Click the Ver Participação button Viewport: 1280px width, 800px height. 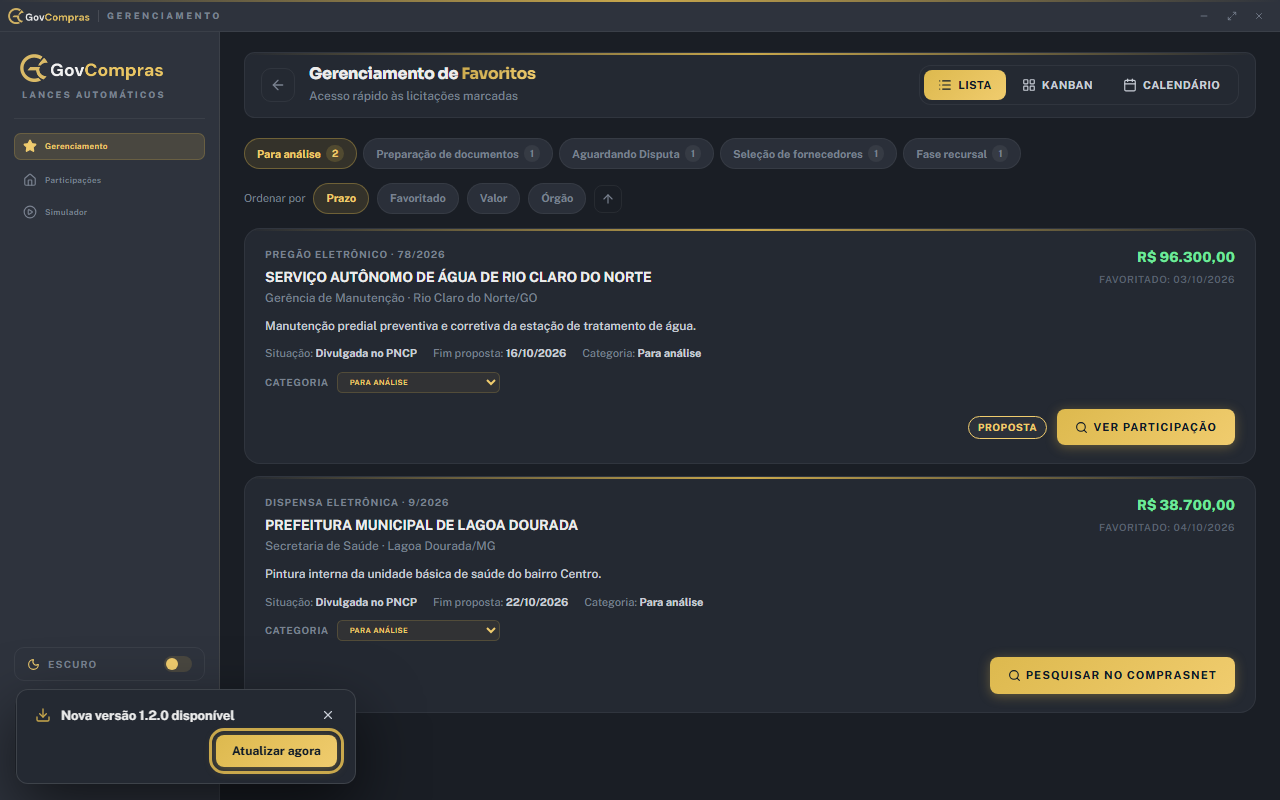coord(1146,427)
